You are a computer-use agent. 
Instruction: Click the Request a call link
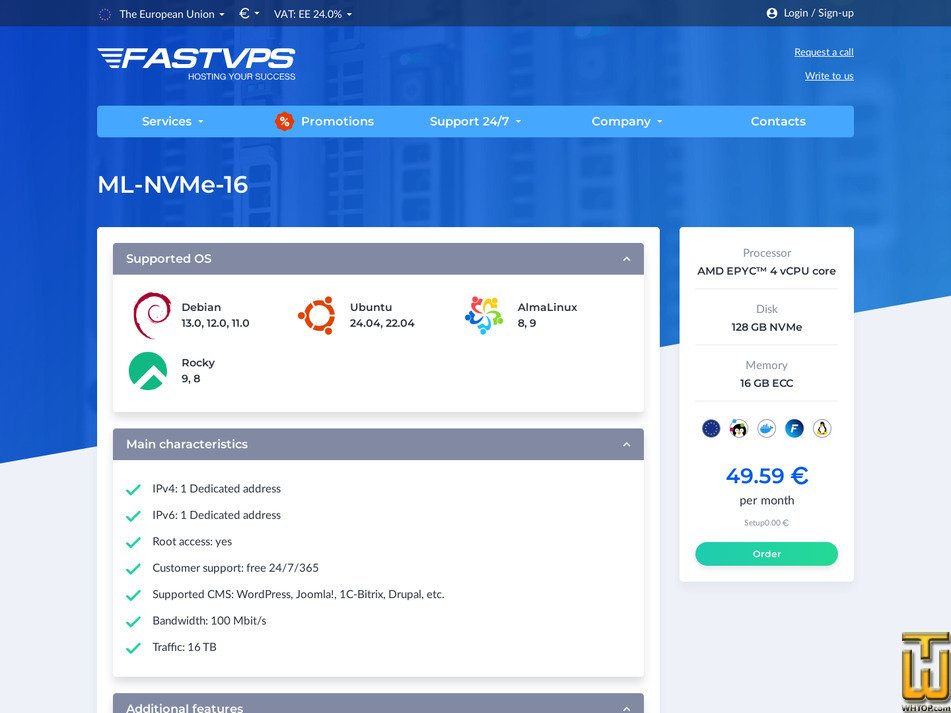click(824, 52)
